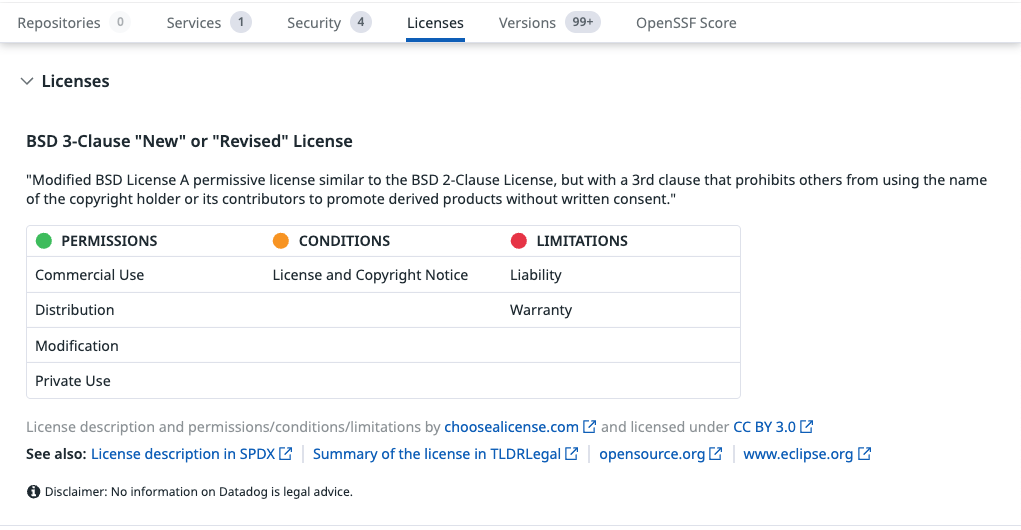Image resolution: width=1021 pixels, height=530 pixels.
Task: Select the Versions tab
Action: tap(527, 23)
